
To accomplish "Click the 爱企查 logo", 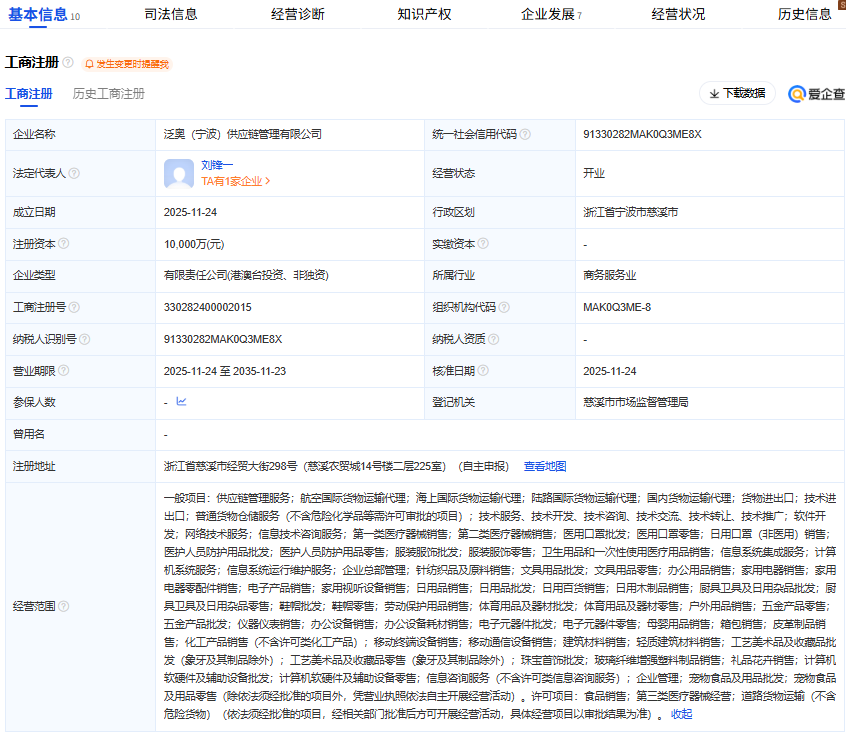I will (816, 94).
